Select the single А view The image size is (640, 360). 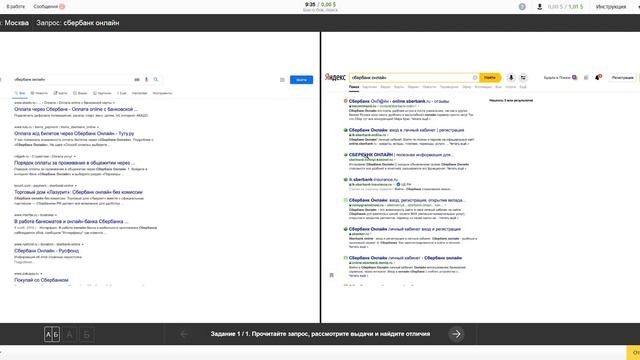pos(69,335)
